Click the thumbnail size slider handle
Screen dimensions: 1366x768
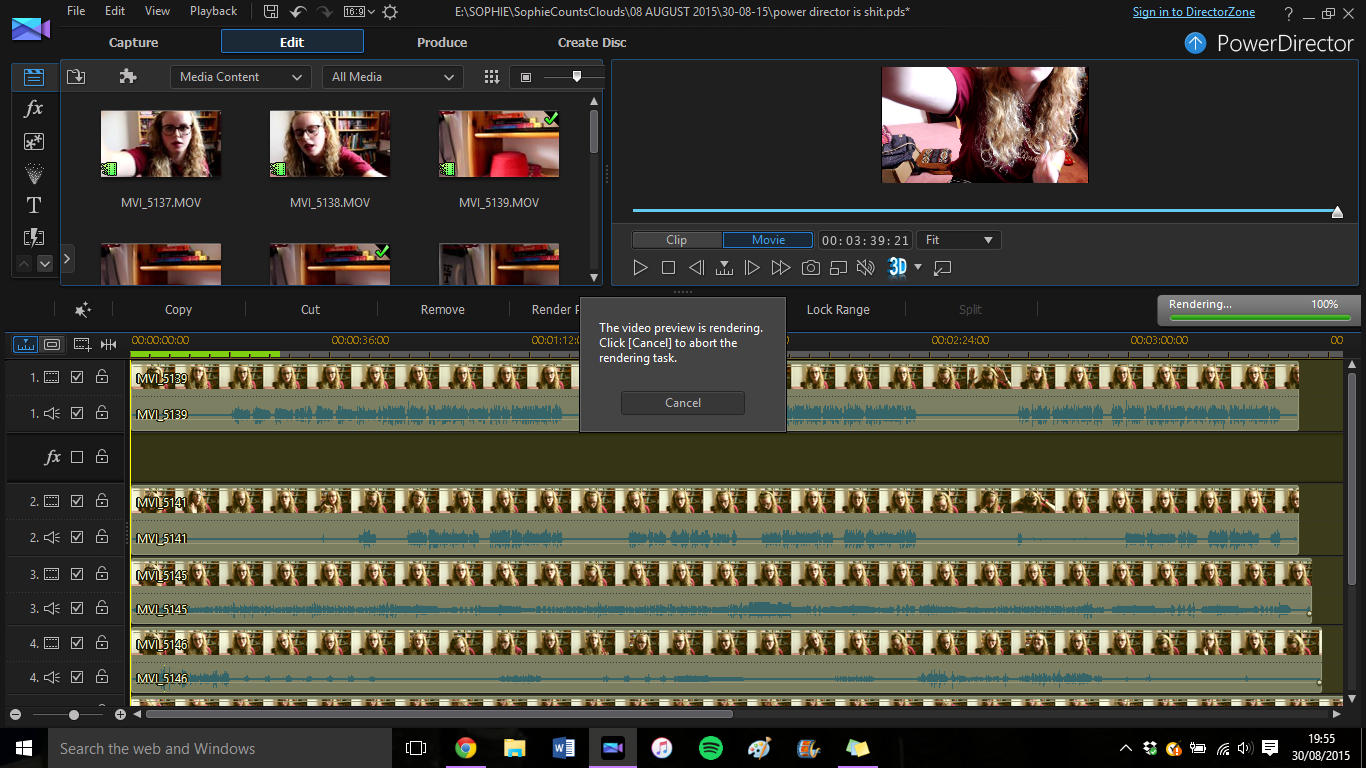pyautogui.click(x=576, y=76)
